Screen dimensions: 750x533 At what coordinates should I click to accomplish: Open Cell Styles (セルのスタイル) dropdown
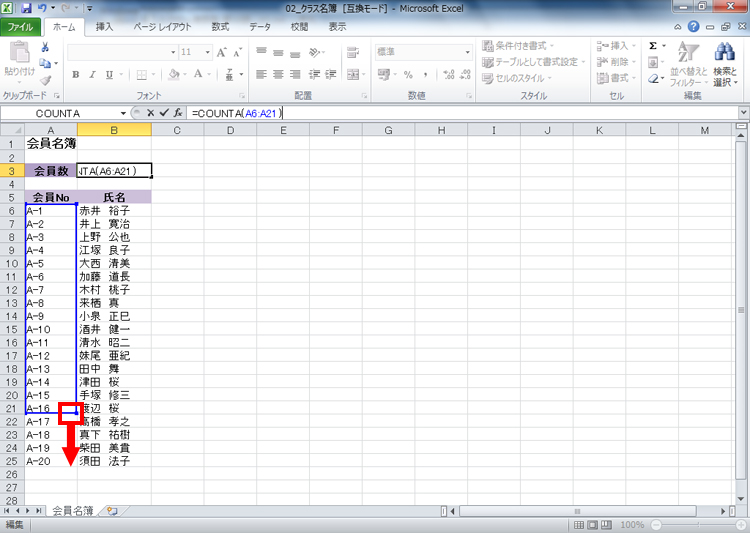point(517,78)
